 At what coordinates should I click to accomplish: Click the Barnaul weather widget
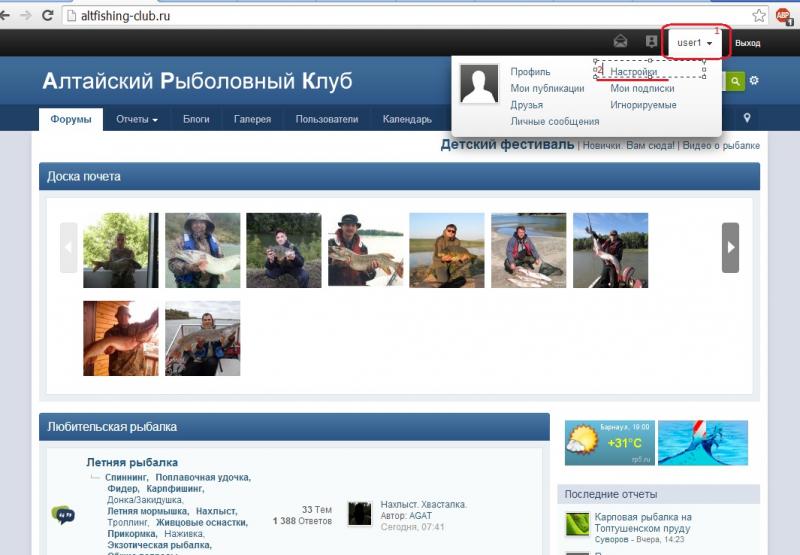click(x=609, y=443)
